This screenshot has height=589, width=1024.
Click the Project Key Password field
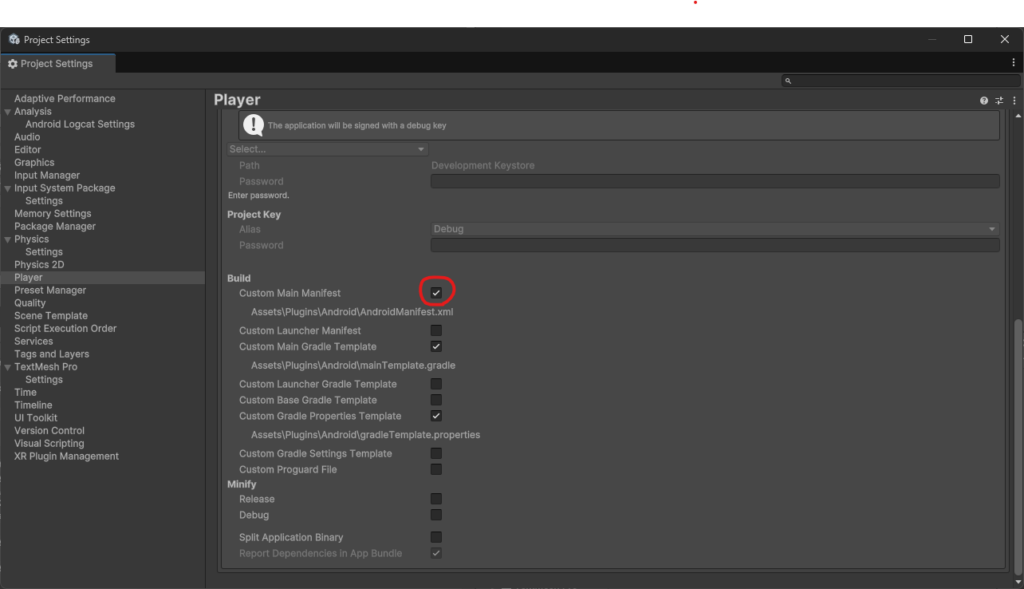click(x=715, y=246)
